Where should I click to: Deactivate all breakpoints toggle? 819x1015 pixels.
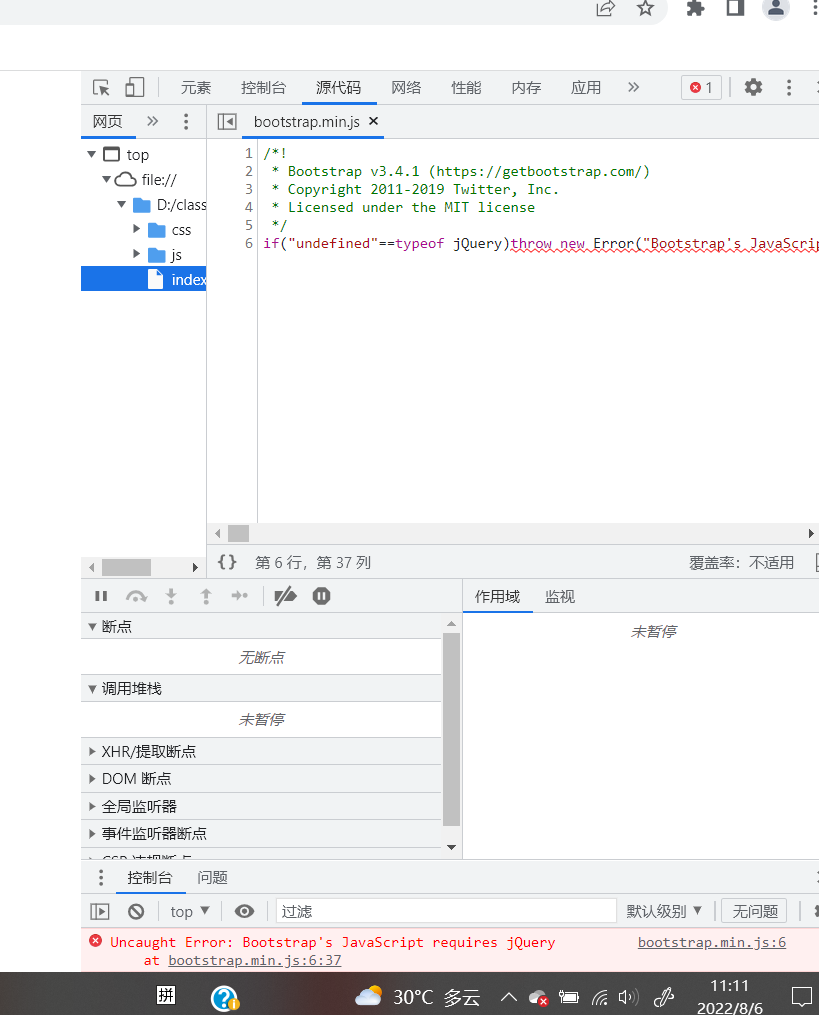[286, 596]
